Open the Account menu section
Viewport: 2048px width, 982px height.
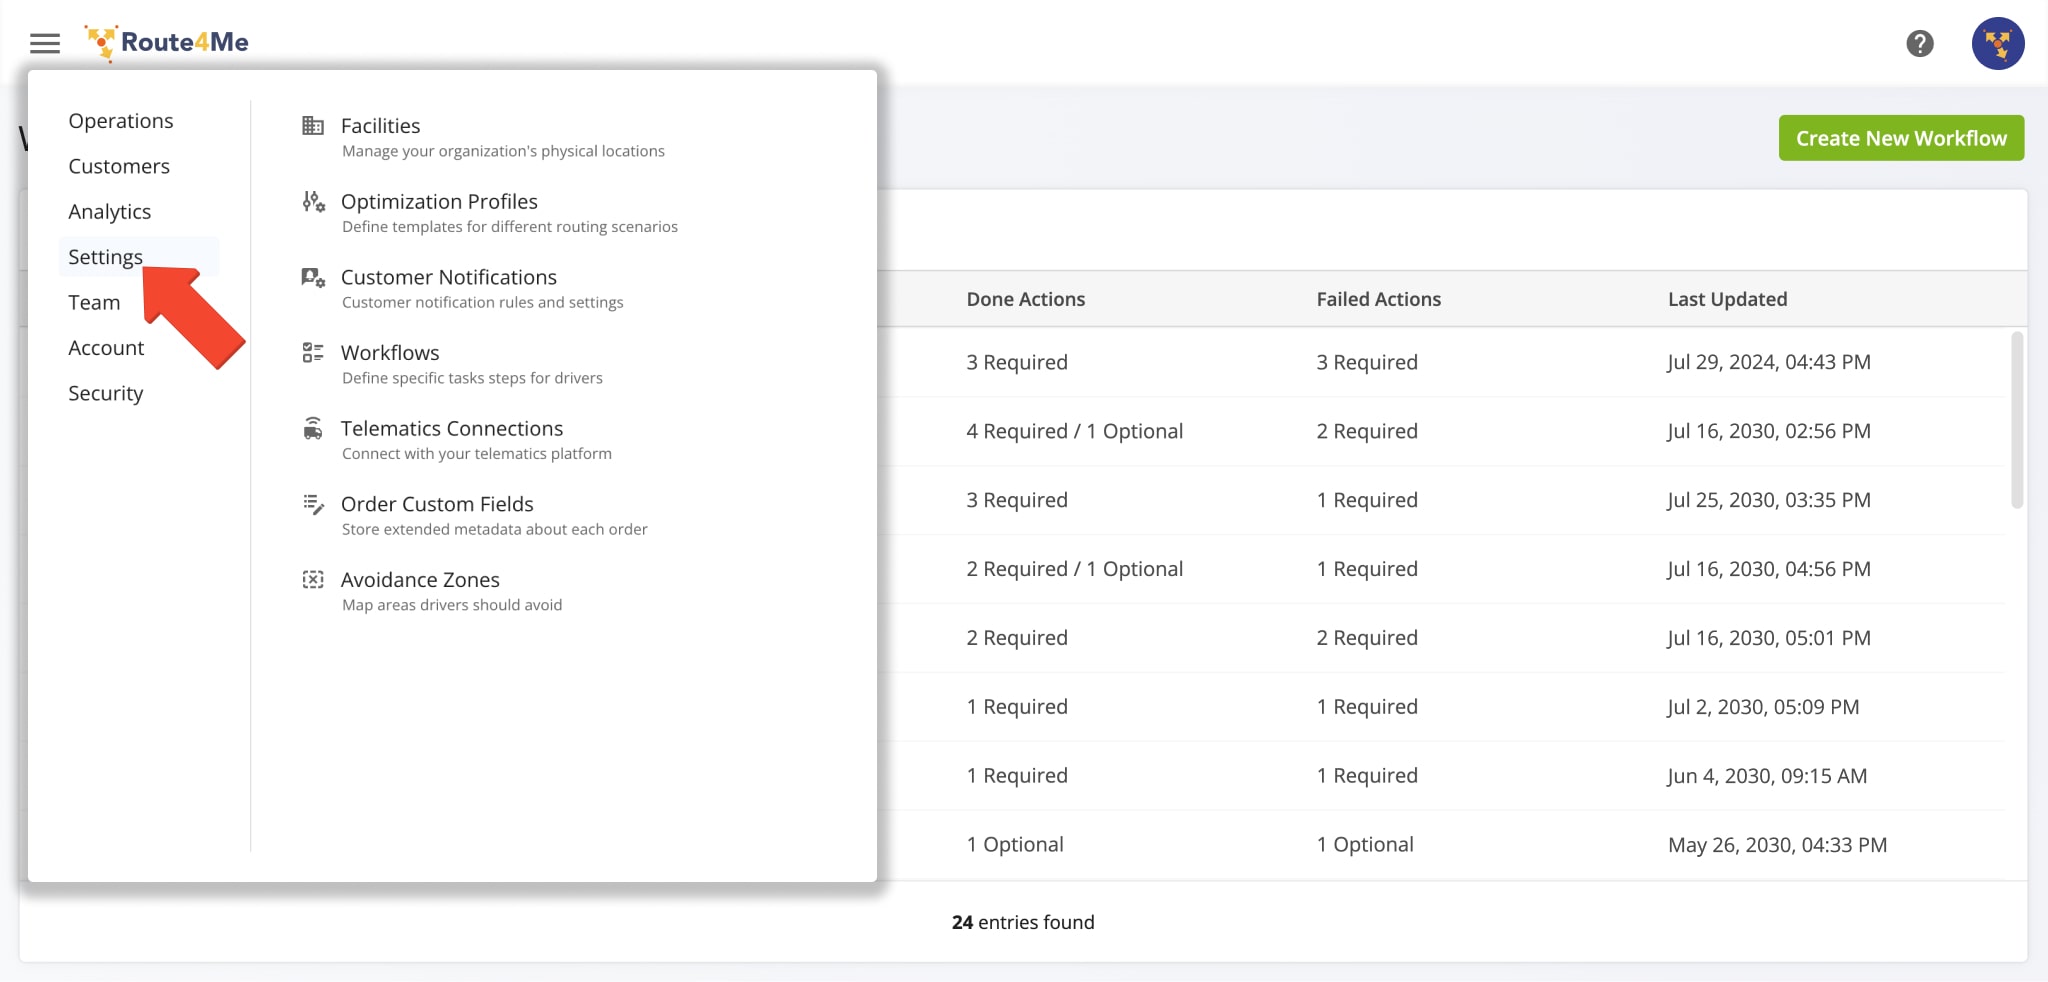coord(106,348)
